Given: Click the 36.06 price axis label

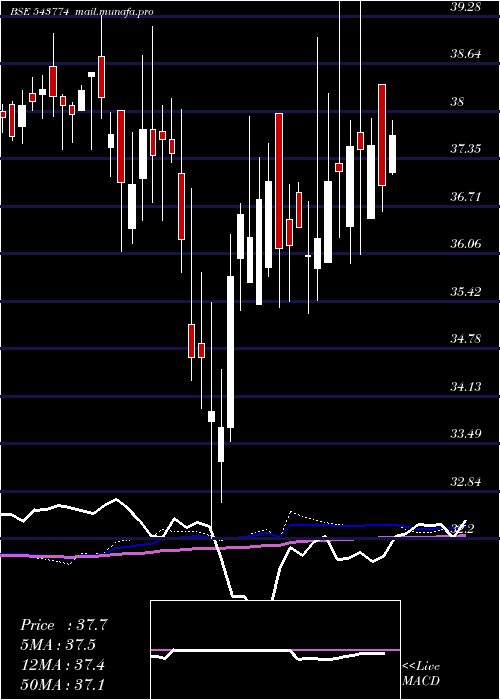Looking at the screenshot, I should [466, 244].
